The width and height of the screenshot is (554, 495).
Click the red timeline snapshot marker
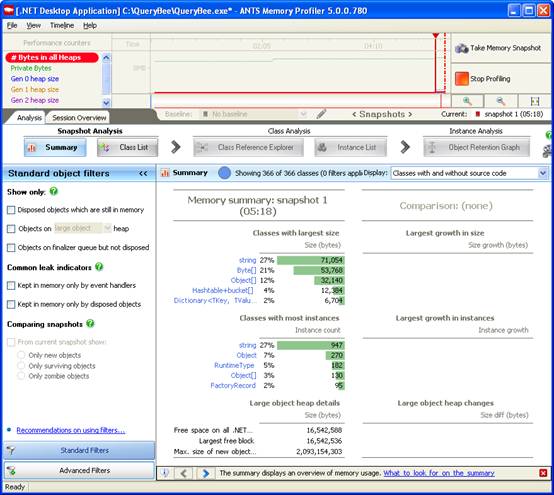point(436,36)
